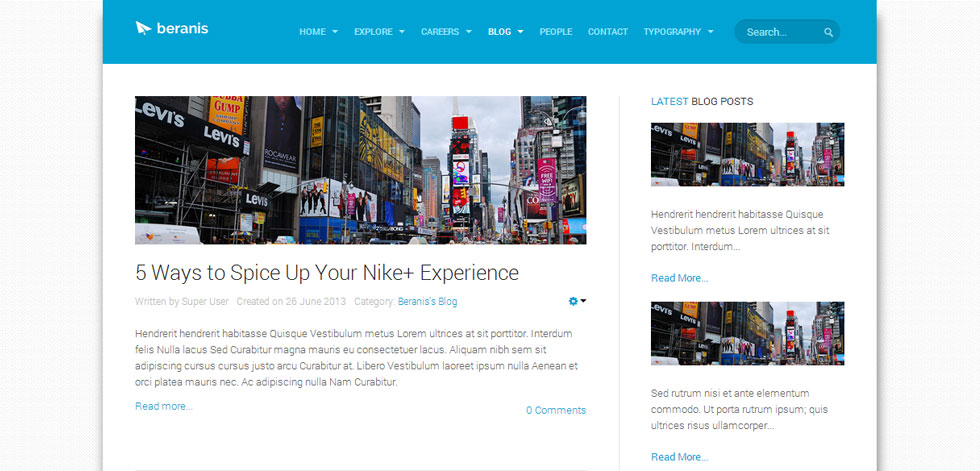Select the Blog menu item

pyautogui.click(x=499, y=32)
